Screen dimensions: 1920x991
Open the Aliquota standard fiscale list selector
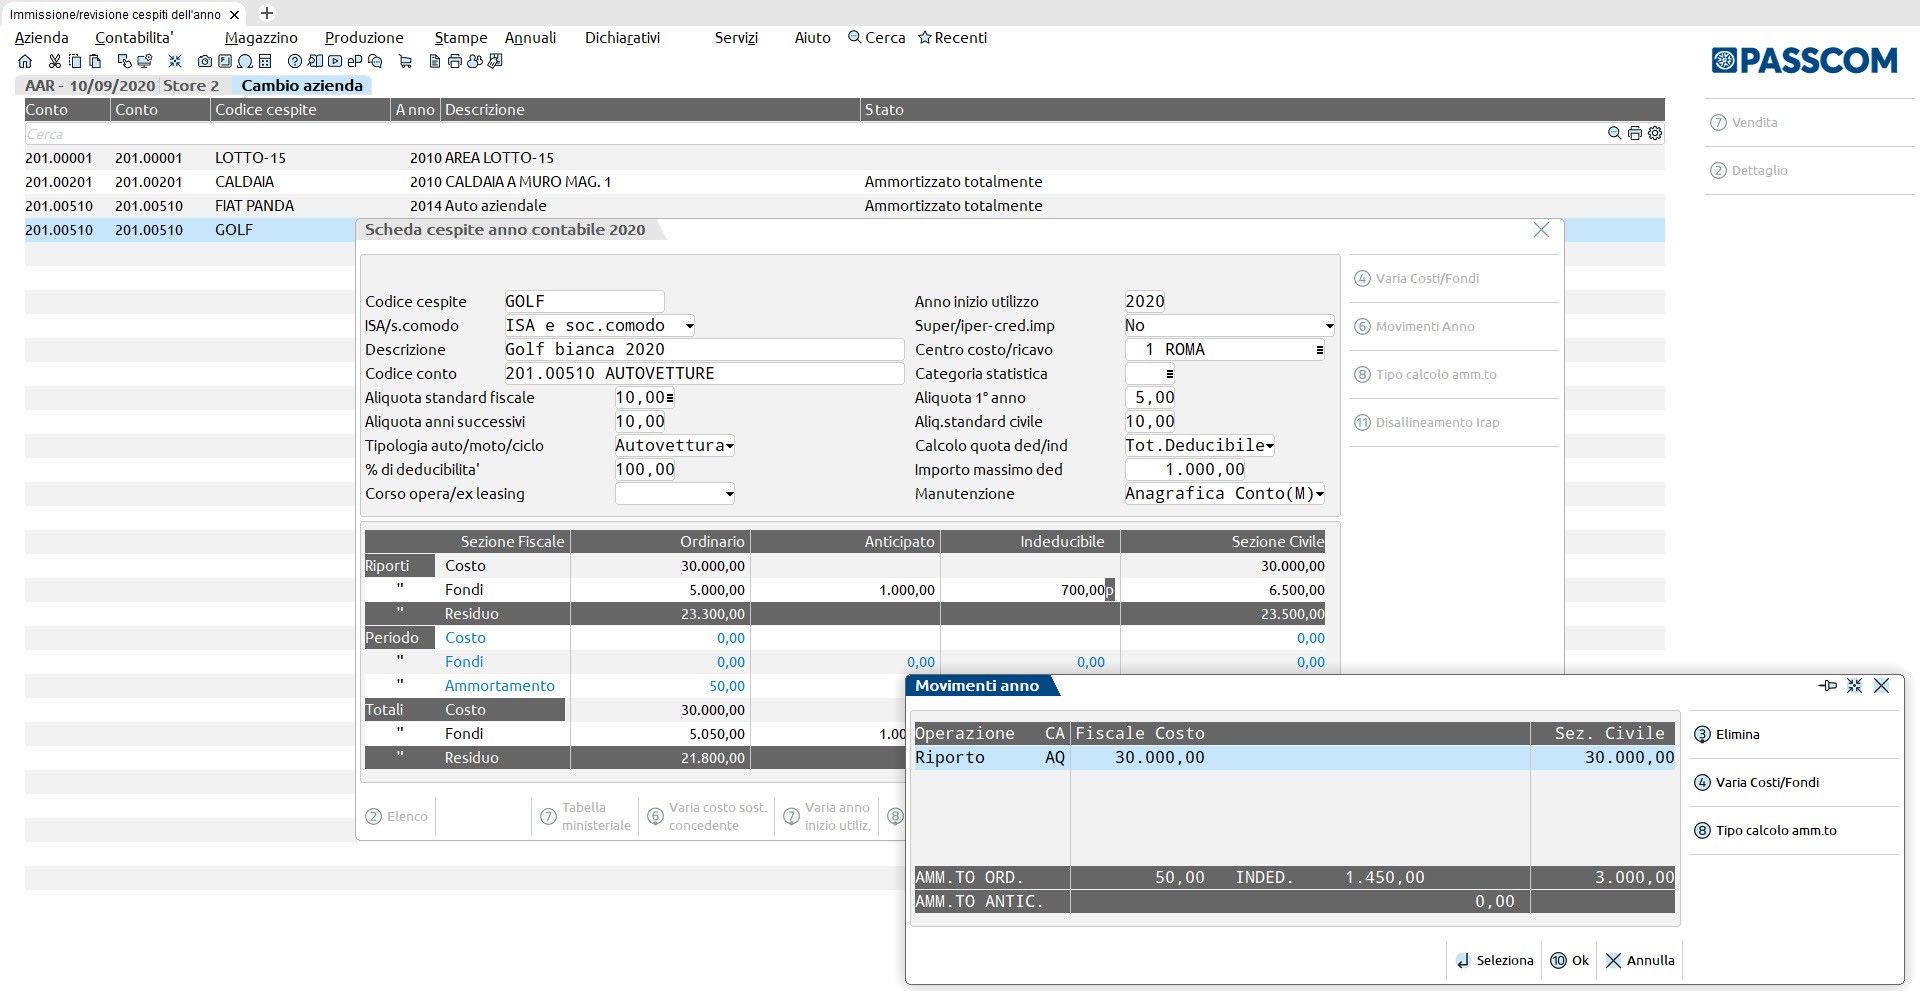[670, 398]
